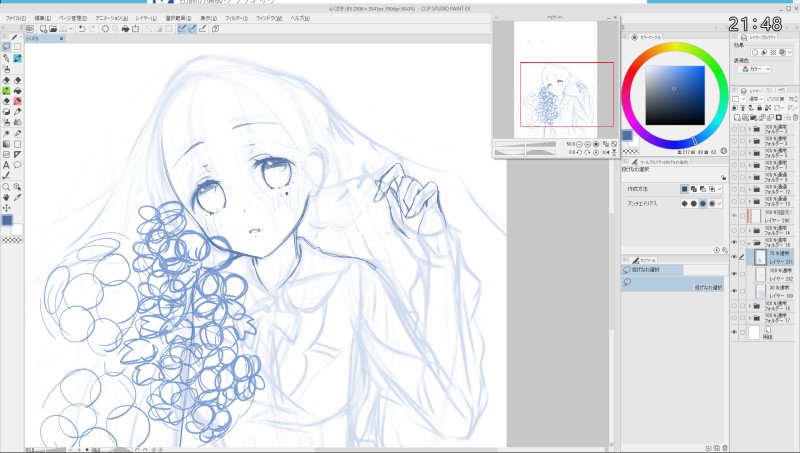Screen dimensions: 800x453
Task: Select the Balloon ellipse tool
Action: 17,165
